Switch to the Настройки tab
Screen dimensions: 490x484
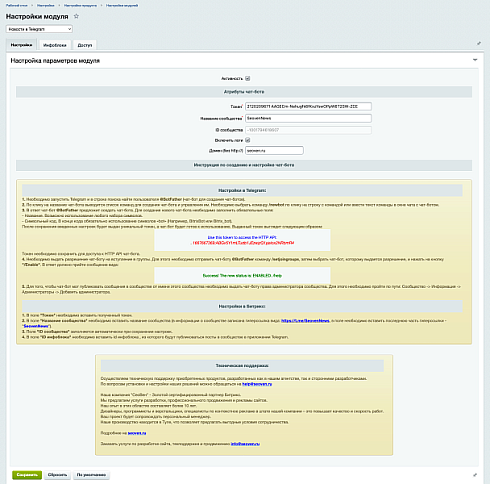click(21, 45)
